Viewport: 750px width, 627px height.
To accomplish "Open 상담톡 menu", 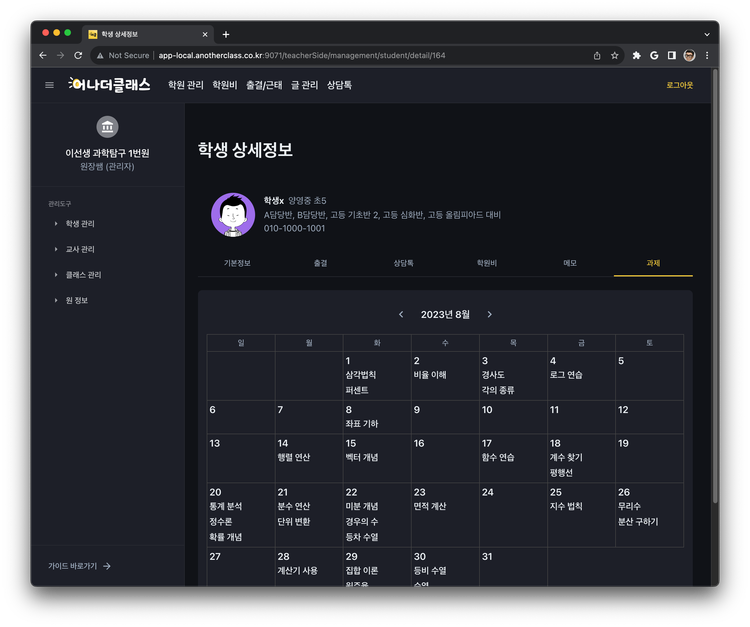I will 339,85.
